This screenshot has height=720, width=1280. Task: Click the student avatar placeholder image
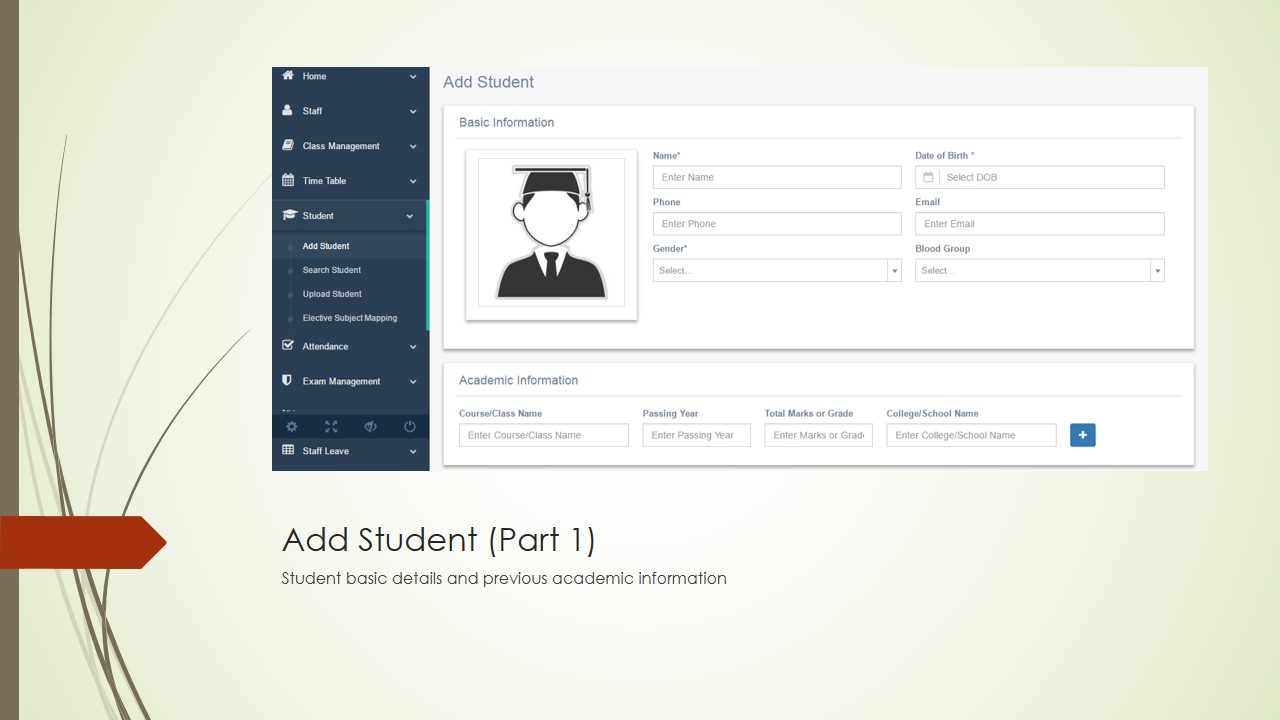551,233
